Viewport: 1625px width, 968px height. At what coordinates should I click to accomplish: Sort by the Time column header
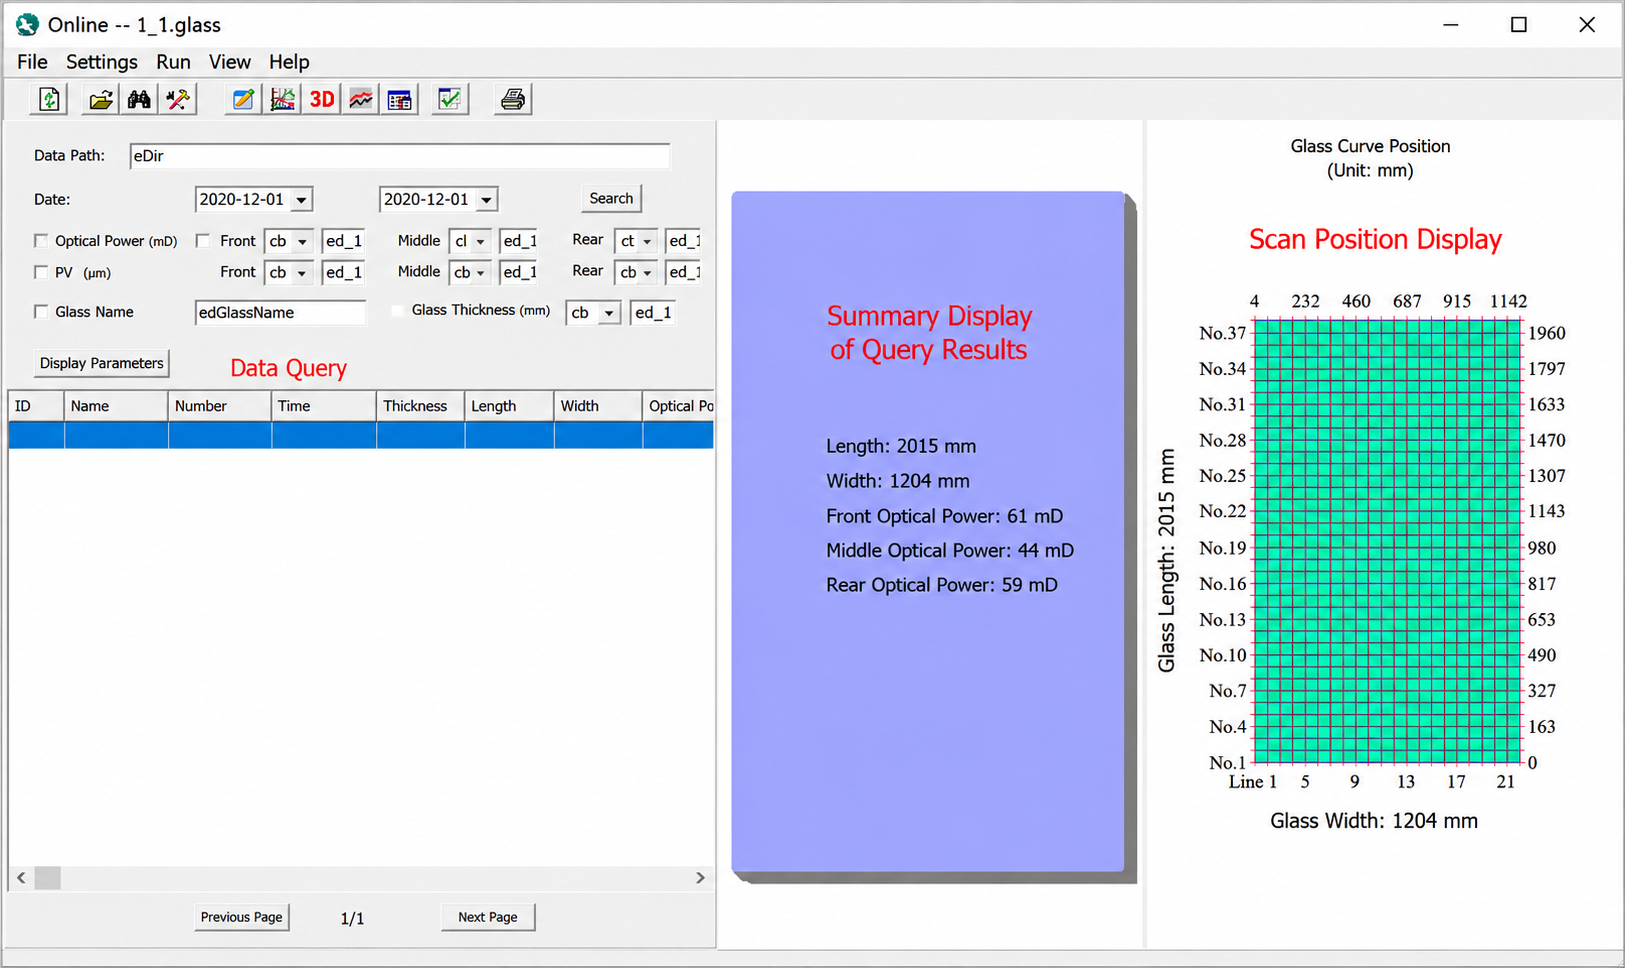[323, 406]
